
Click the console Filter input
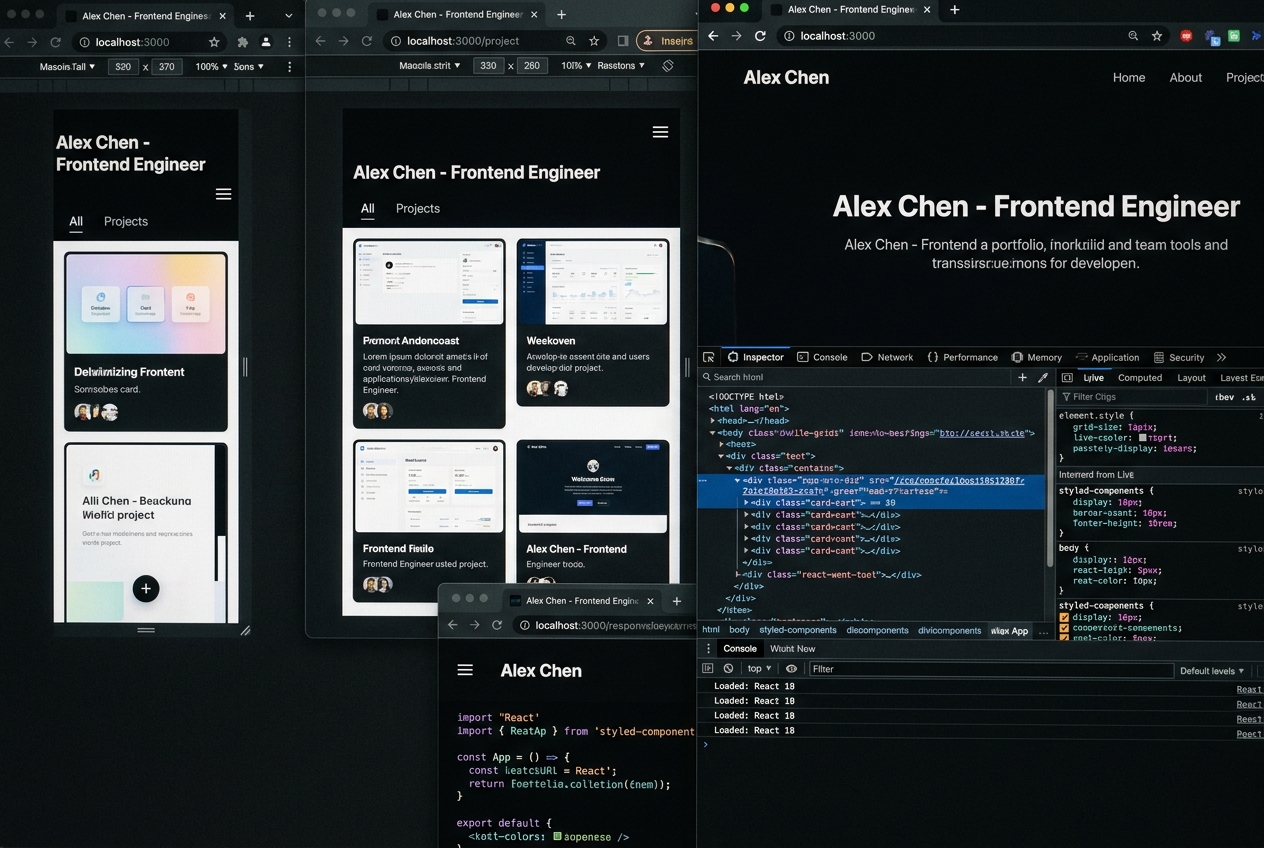[990, 669]
